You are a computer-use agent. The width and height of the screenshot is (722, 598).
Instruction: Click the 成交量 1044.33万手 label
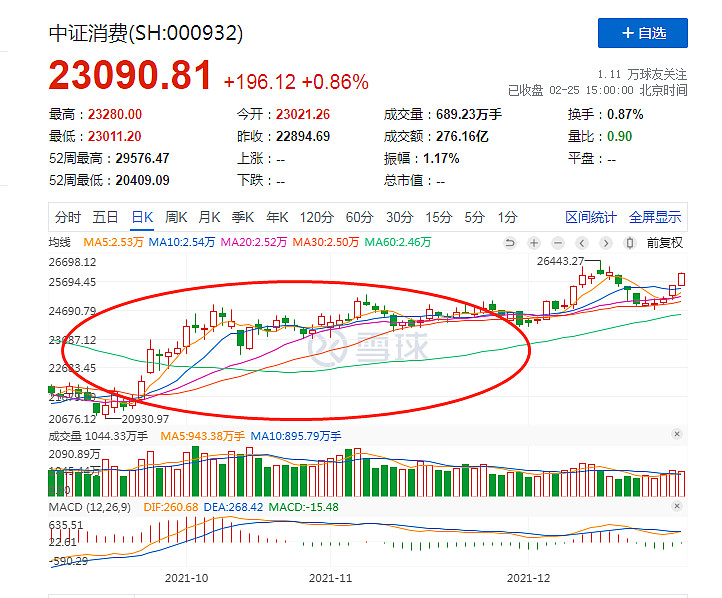tap(98, 436)
